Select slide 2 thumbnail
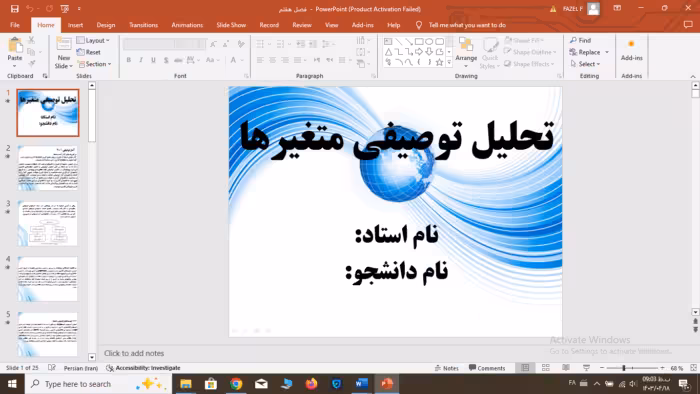 tap(48, 168)
